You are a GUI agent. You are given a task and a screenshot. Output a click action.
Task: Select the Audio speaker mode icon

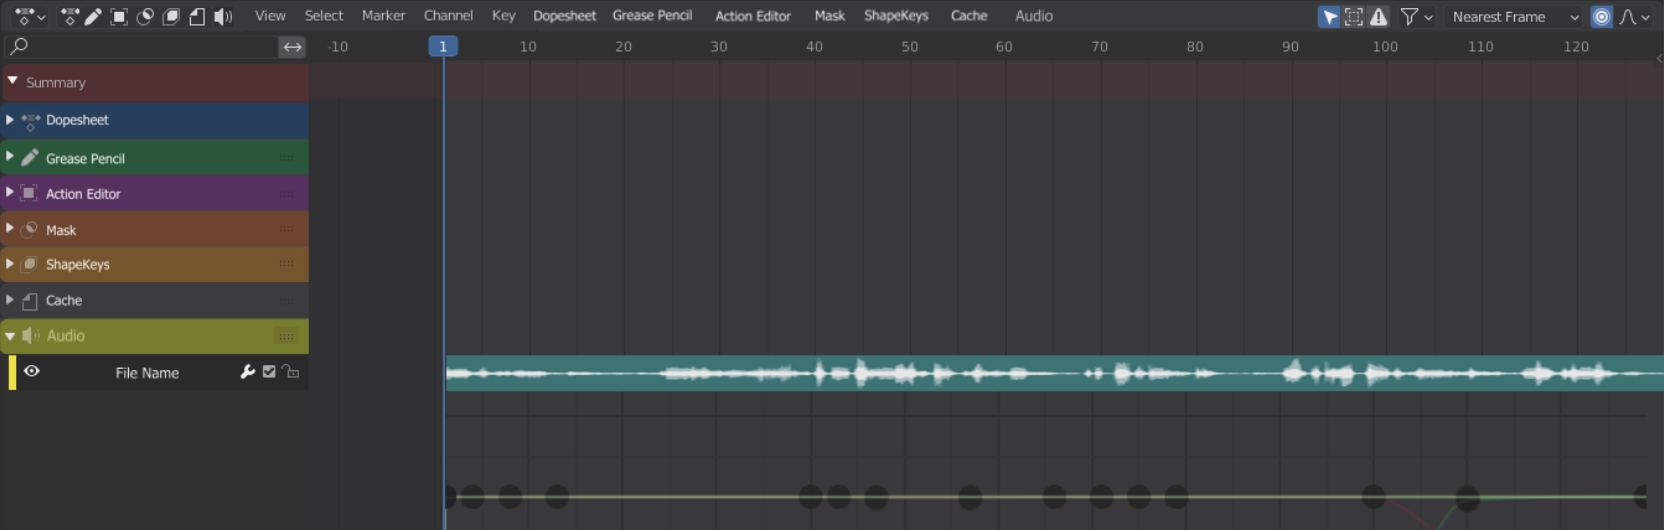pyautogui.click(x=223, y=16)
